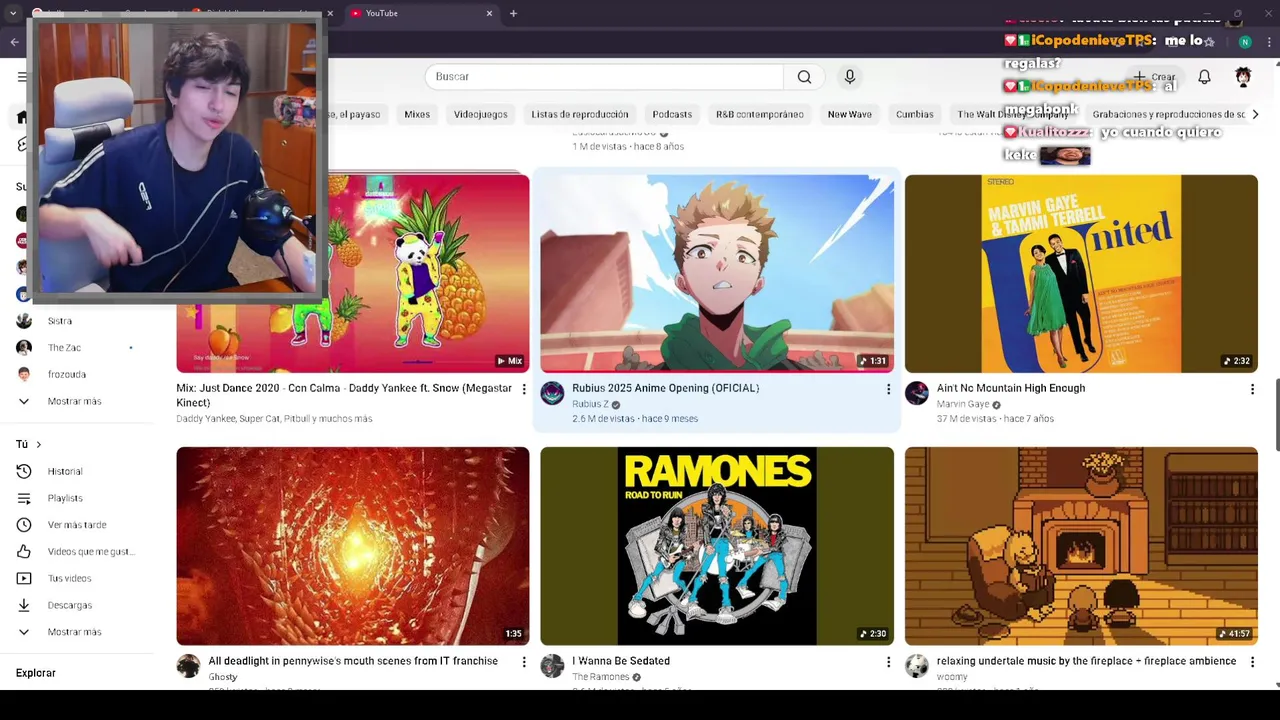Image resolution: width=1280 pixels, height=720 pixels.
Task: Show more chips with right arrow
Action: pos(1255,114)
